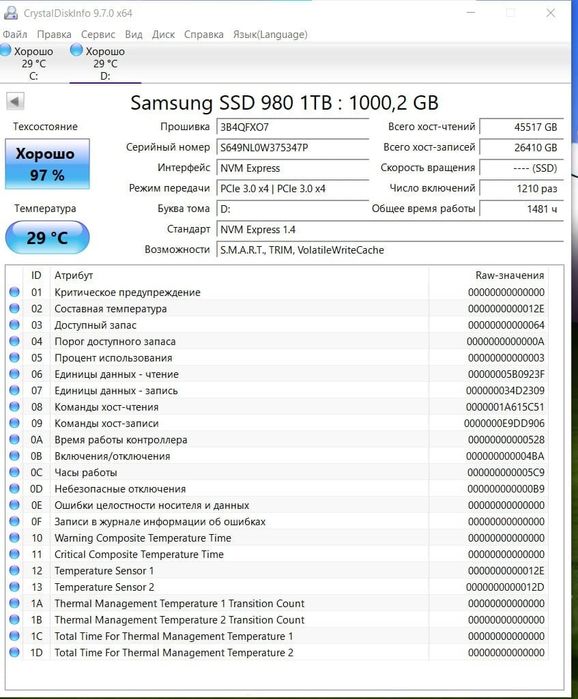The image size is (578, 699).
Task: Switch to disk C: tab labeled Хорошо
Action: click(x=32, y=63)
